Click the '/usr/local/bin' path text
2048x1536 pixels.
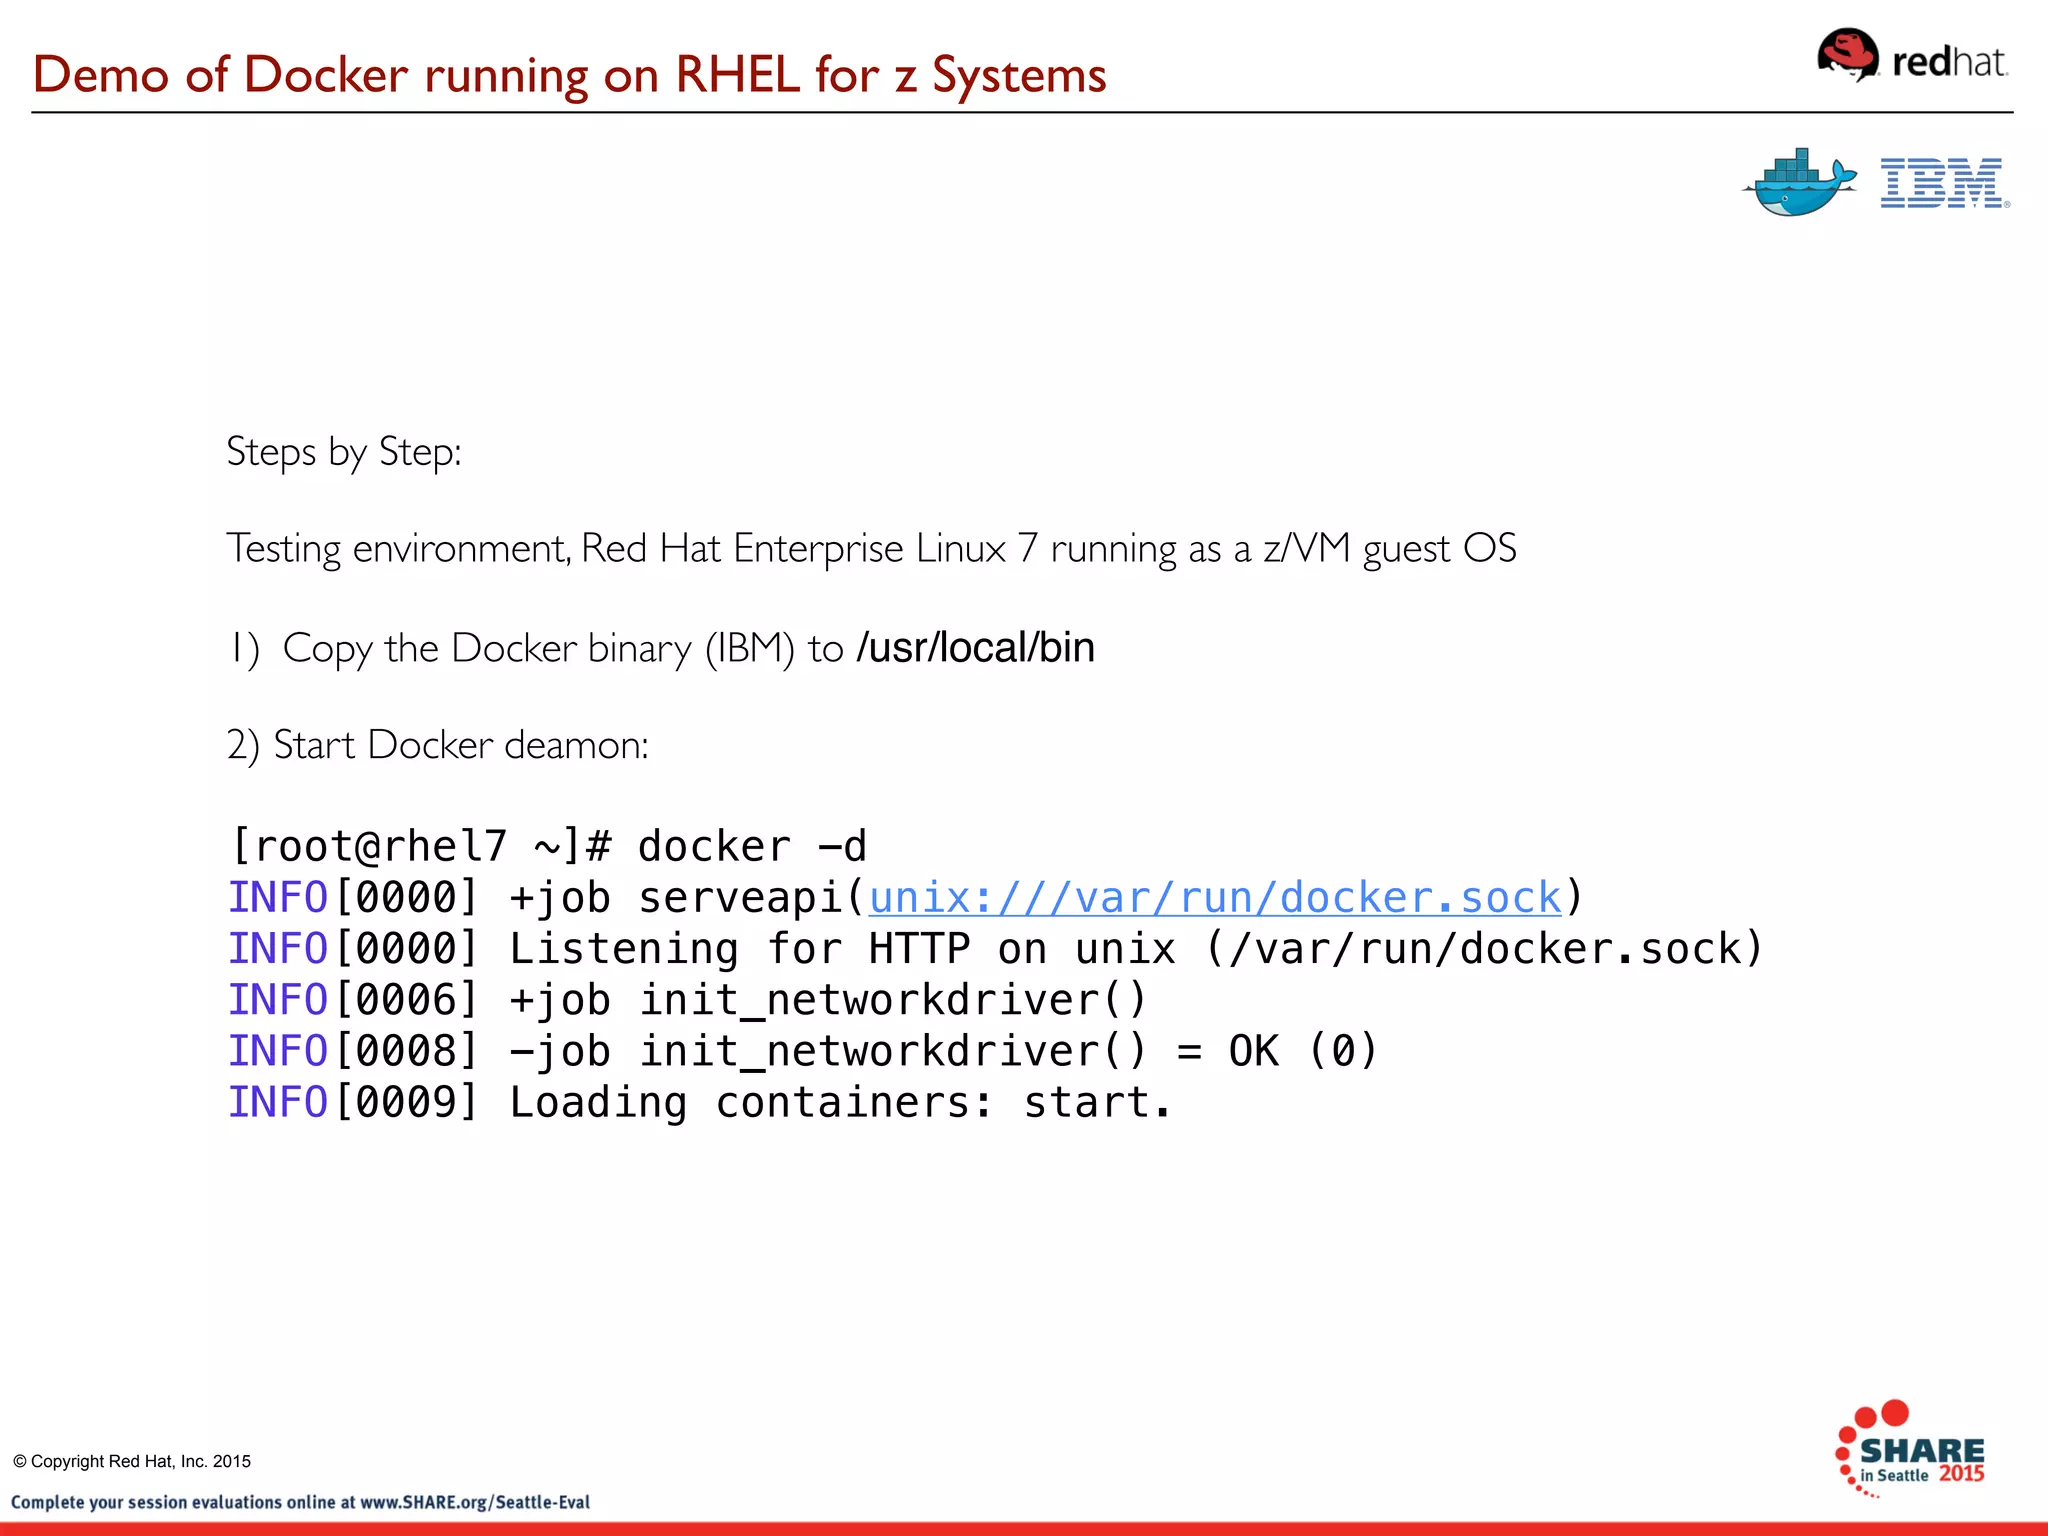point(975,648)
